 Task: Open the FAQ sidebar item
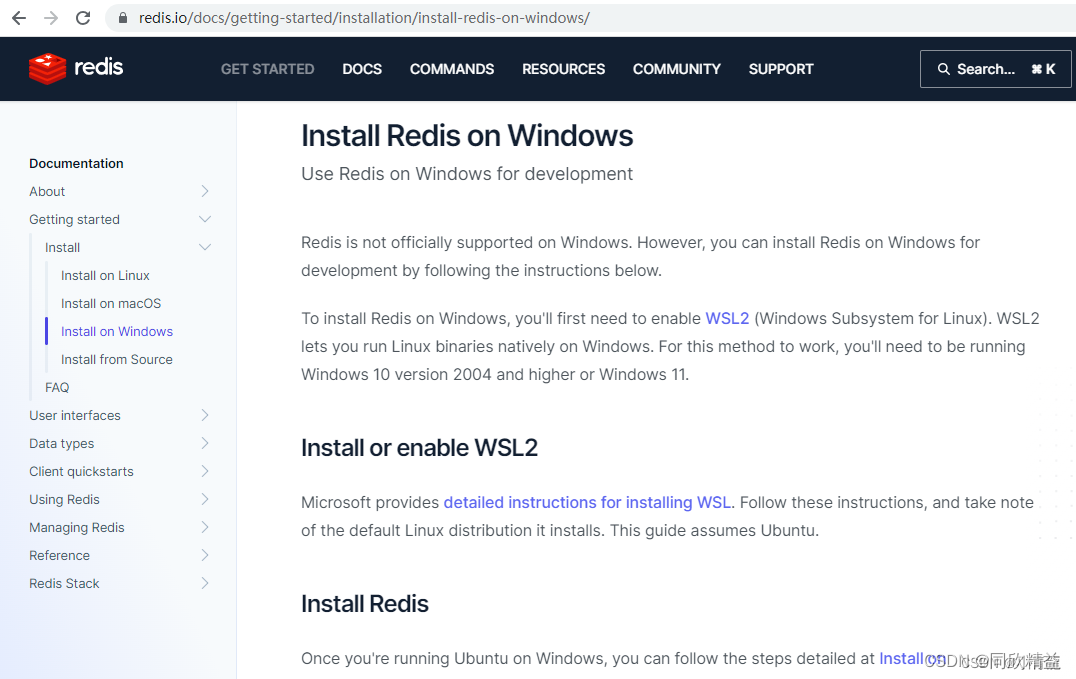[57, 388]
